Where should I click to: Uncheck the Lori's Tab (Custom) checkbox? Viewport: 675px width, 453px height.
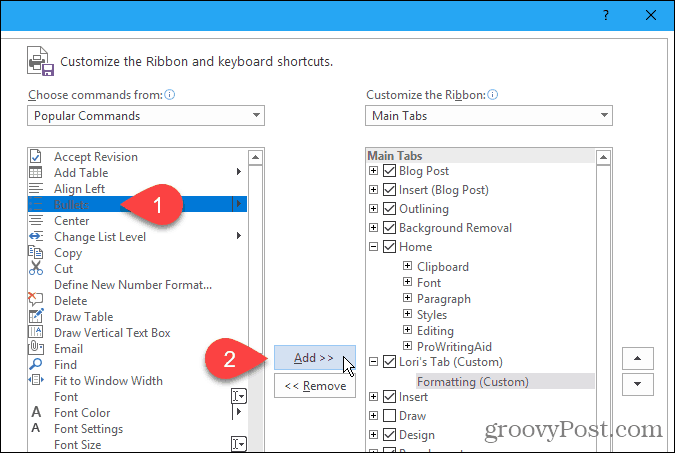tap(389, 361)
